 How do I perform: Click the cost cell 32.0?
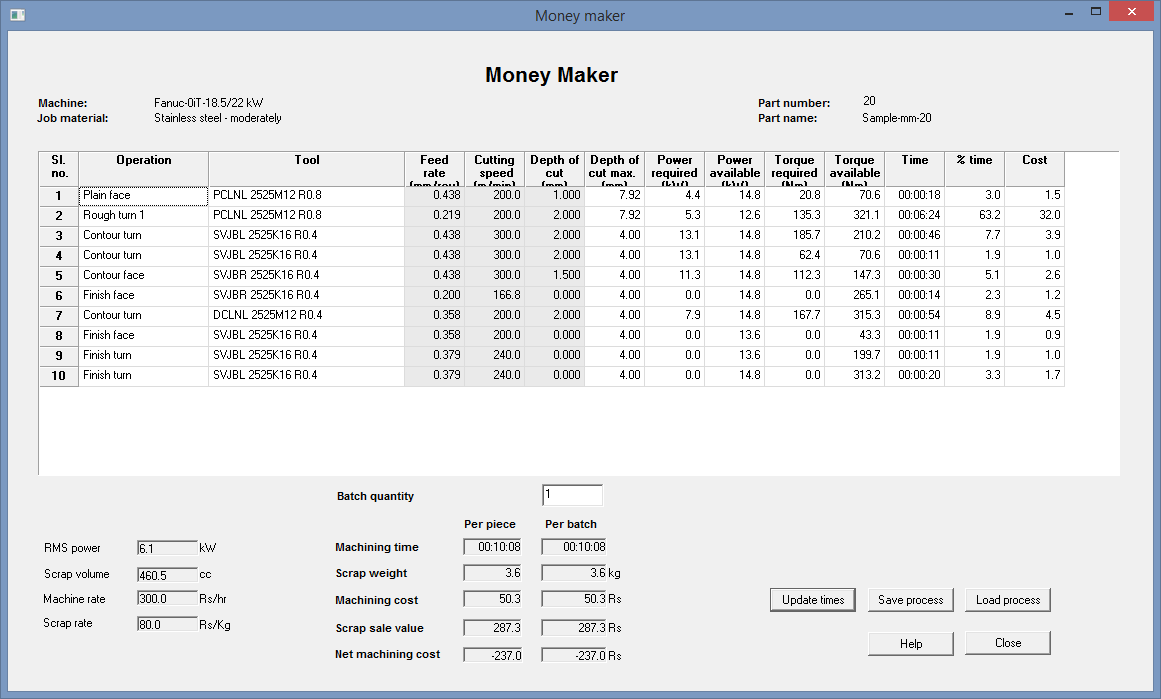1034,215
